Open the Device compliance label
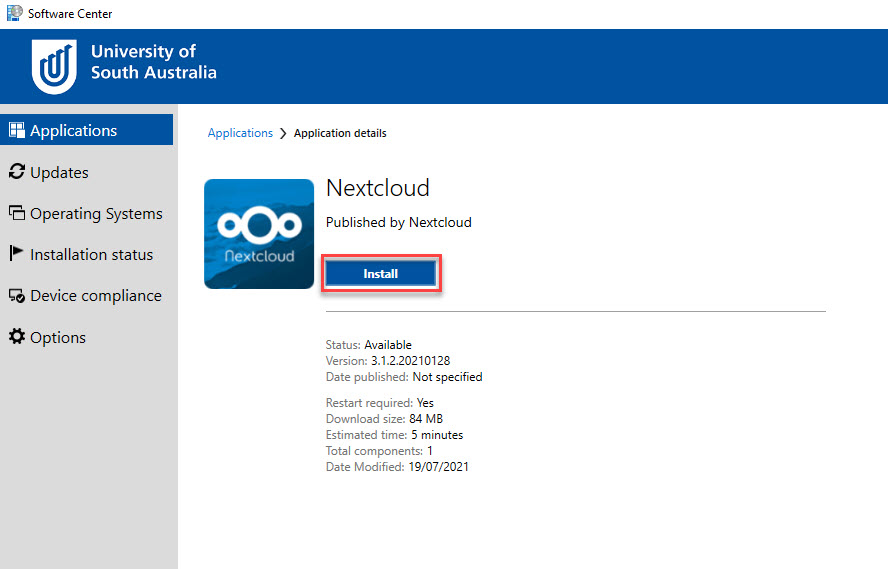This screenshot has height=569, width=888. pos(95,296)
